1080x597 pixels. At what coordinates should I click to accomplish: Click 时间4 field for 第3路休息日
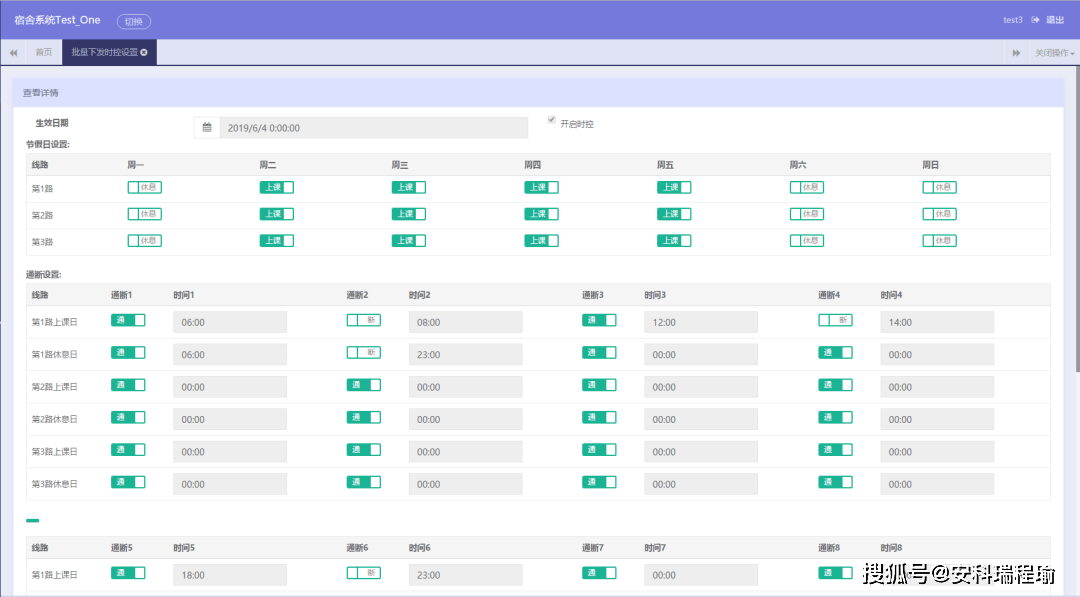[937, 484]
